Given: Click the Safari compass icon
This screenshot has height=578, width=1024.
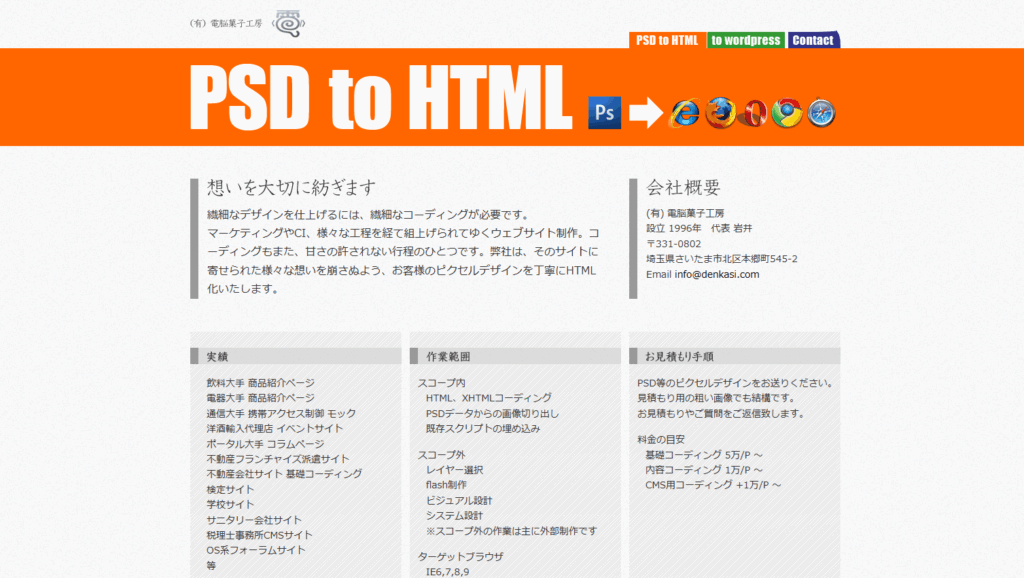Looking at the screenshot, I should 821,113.
